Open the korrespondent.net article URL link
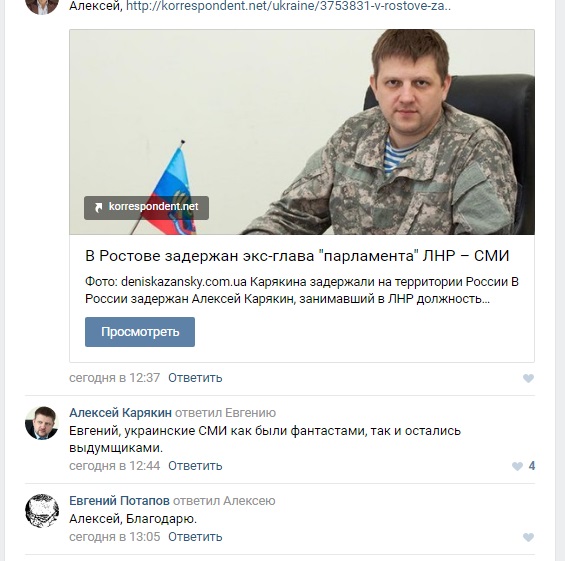Viewport: 565px width, 561px height. pyautogui.click(x=288, y=6)
